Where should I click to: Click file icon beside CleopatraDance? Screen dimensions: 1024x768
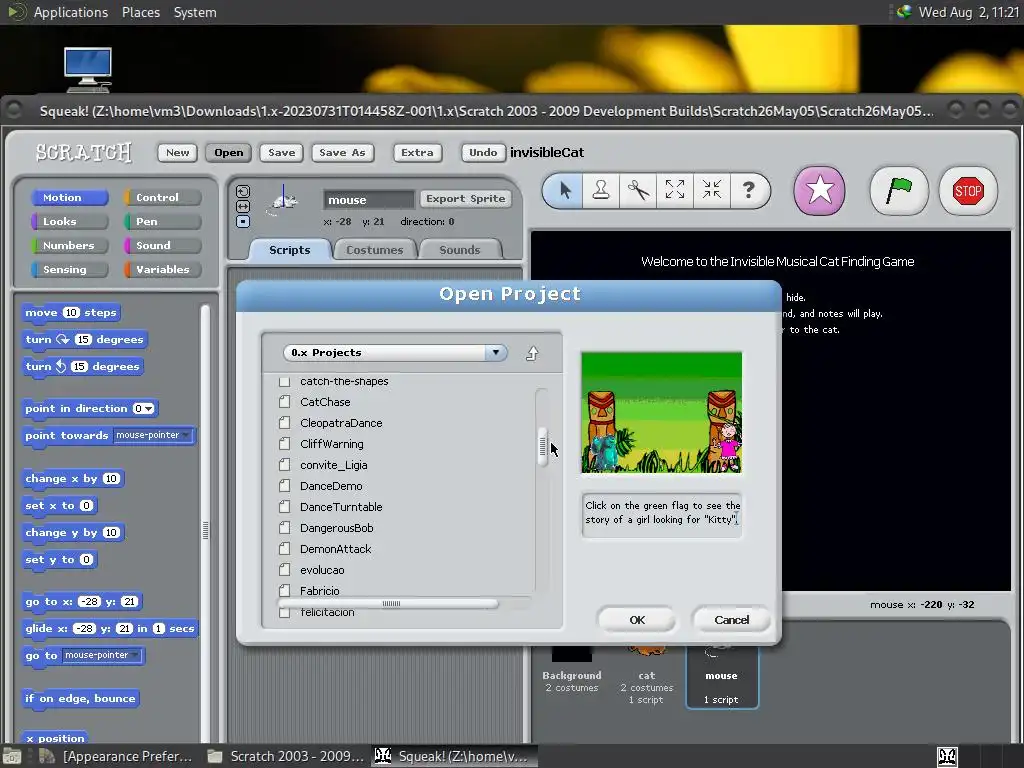click(x=284, y=423)
